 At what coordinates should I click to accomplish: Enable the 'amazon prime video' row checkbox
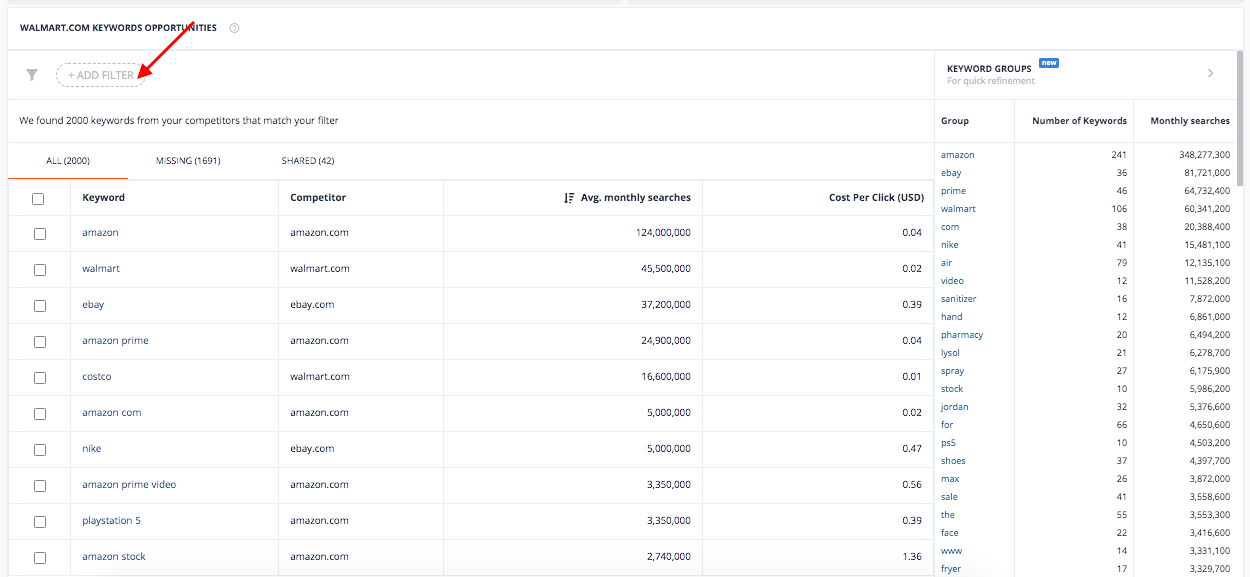point(40,486)
